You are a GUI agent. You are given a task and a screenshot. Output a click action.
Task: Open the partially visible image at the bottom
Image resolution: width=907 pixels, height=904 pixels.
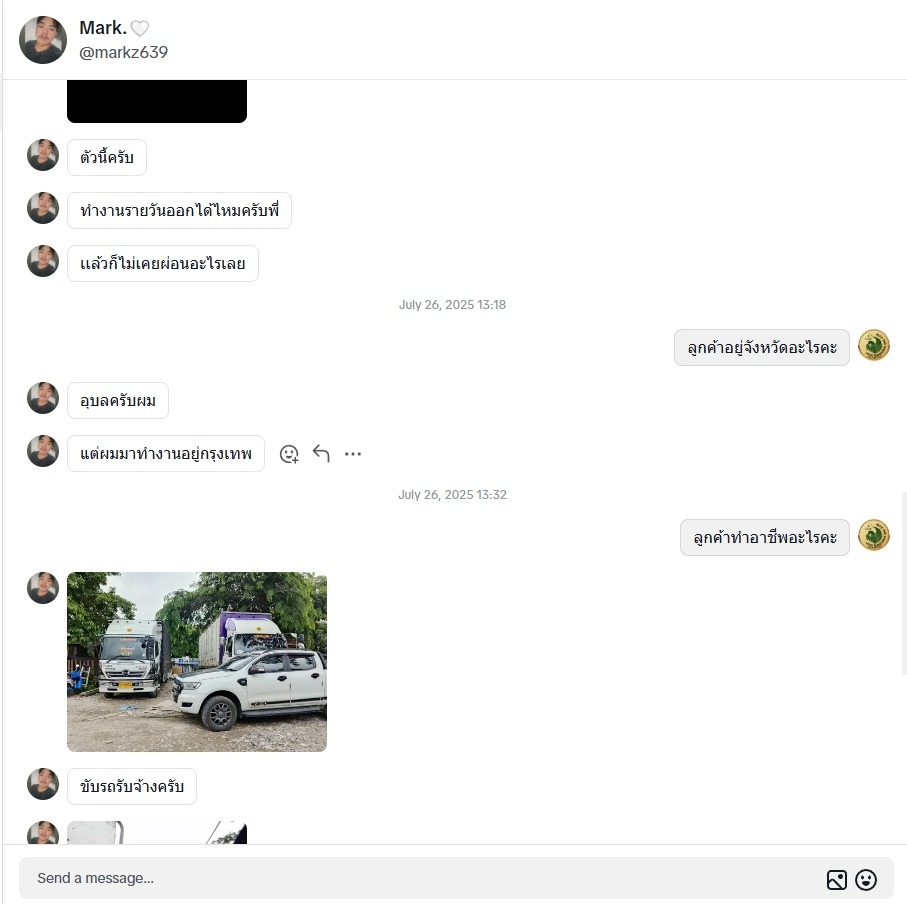pyautogui.click(x=157, y=832)
